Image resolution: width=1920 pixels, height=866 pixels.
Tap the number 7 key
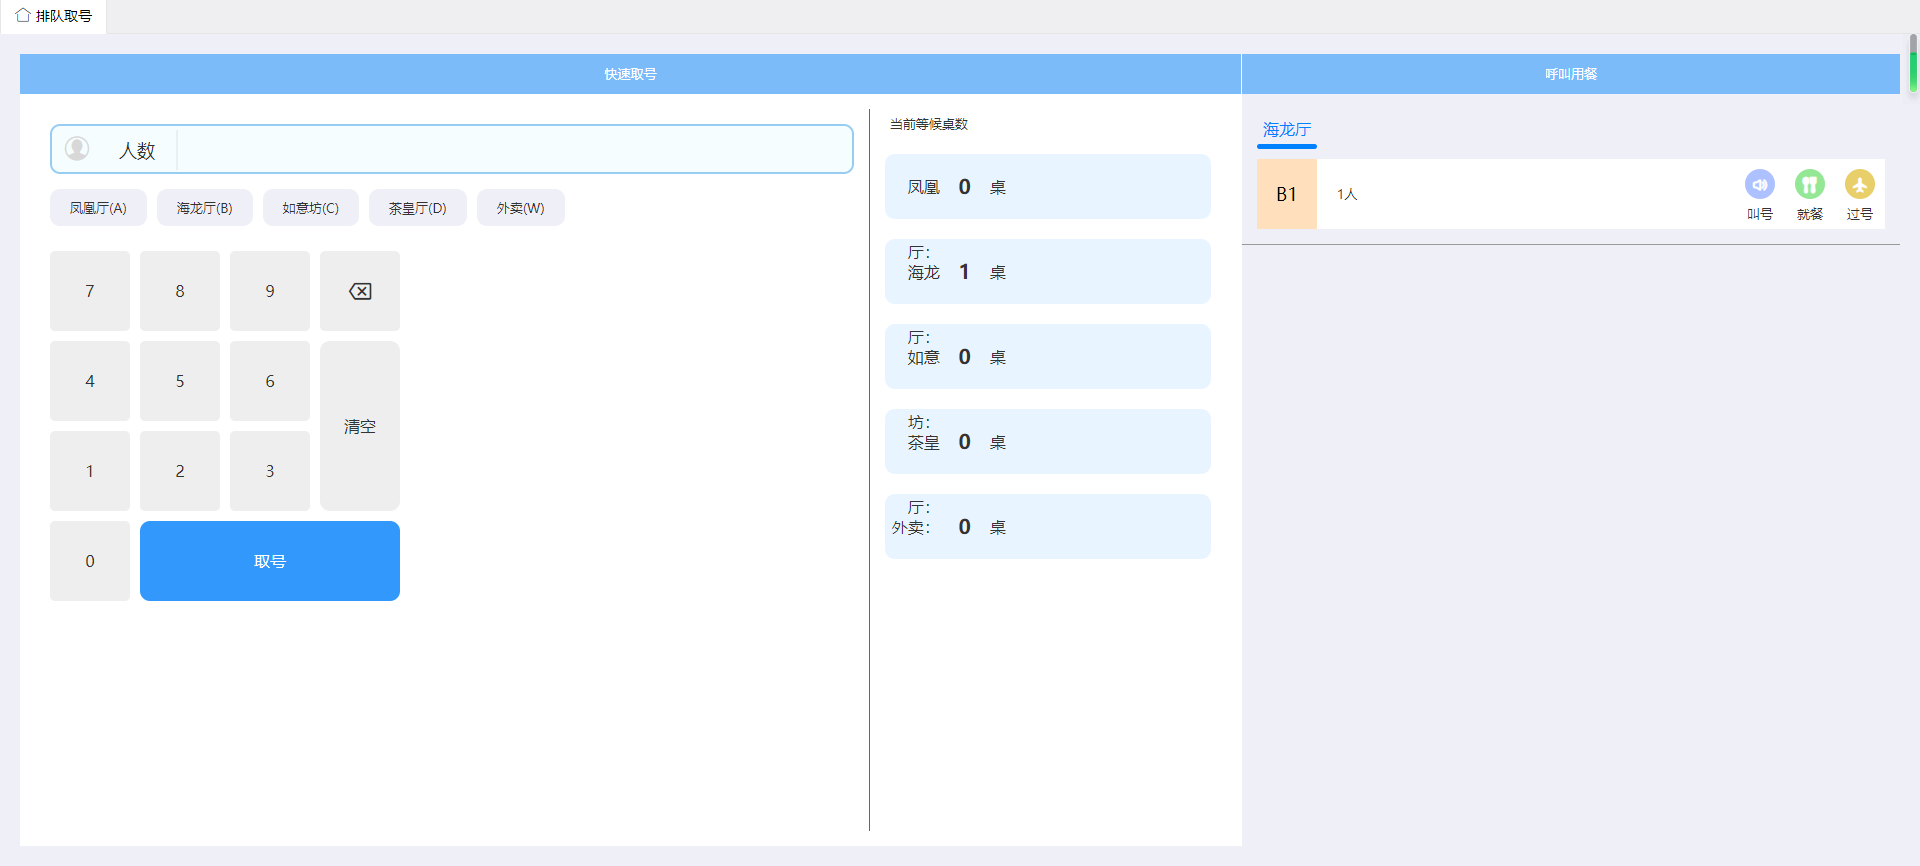pyautogui.click(x=90, y=291)
